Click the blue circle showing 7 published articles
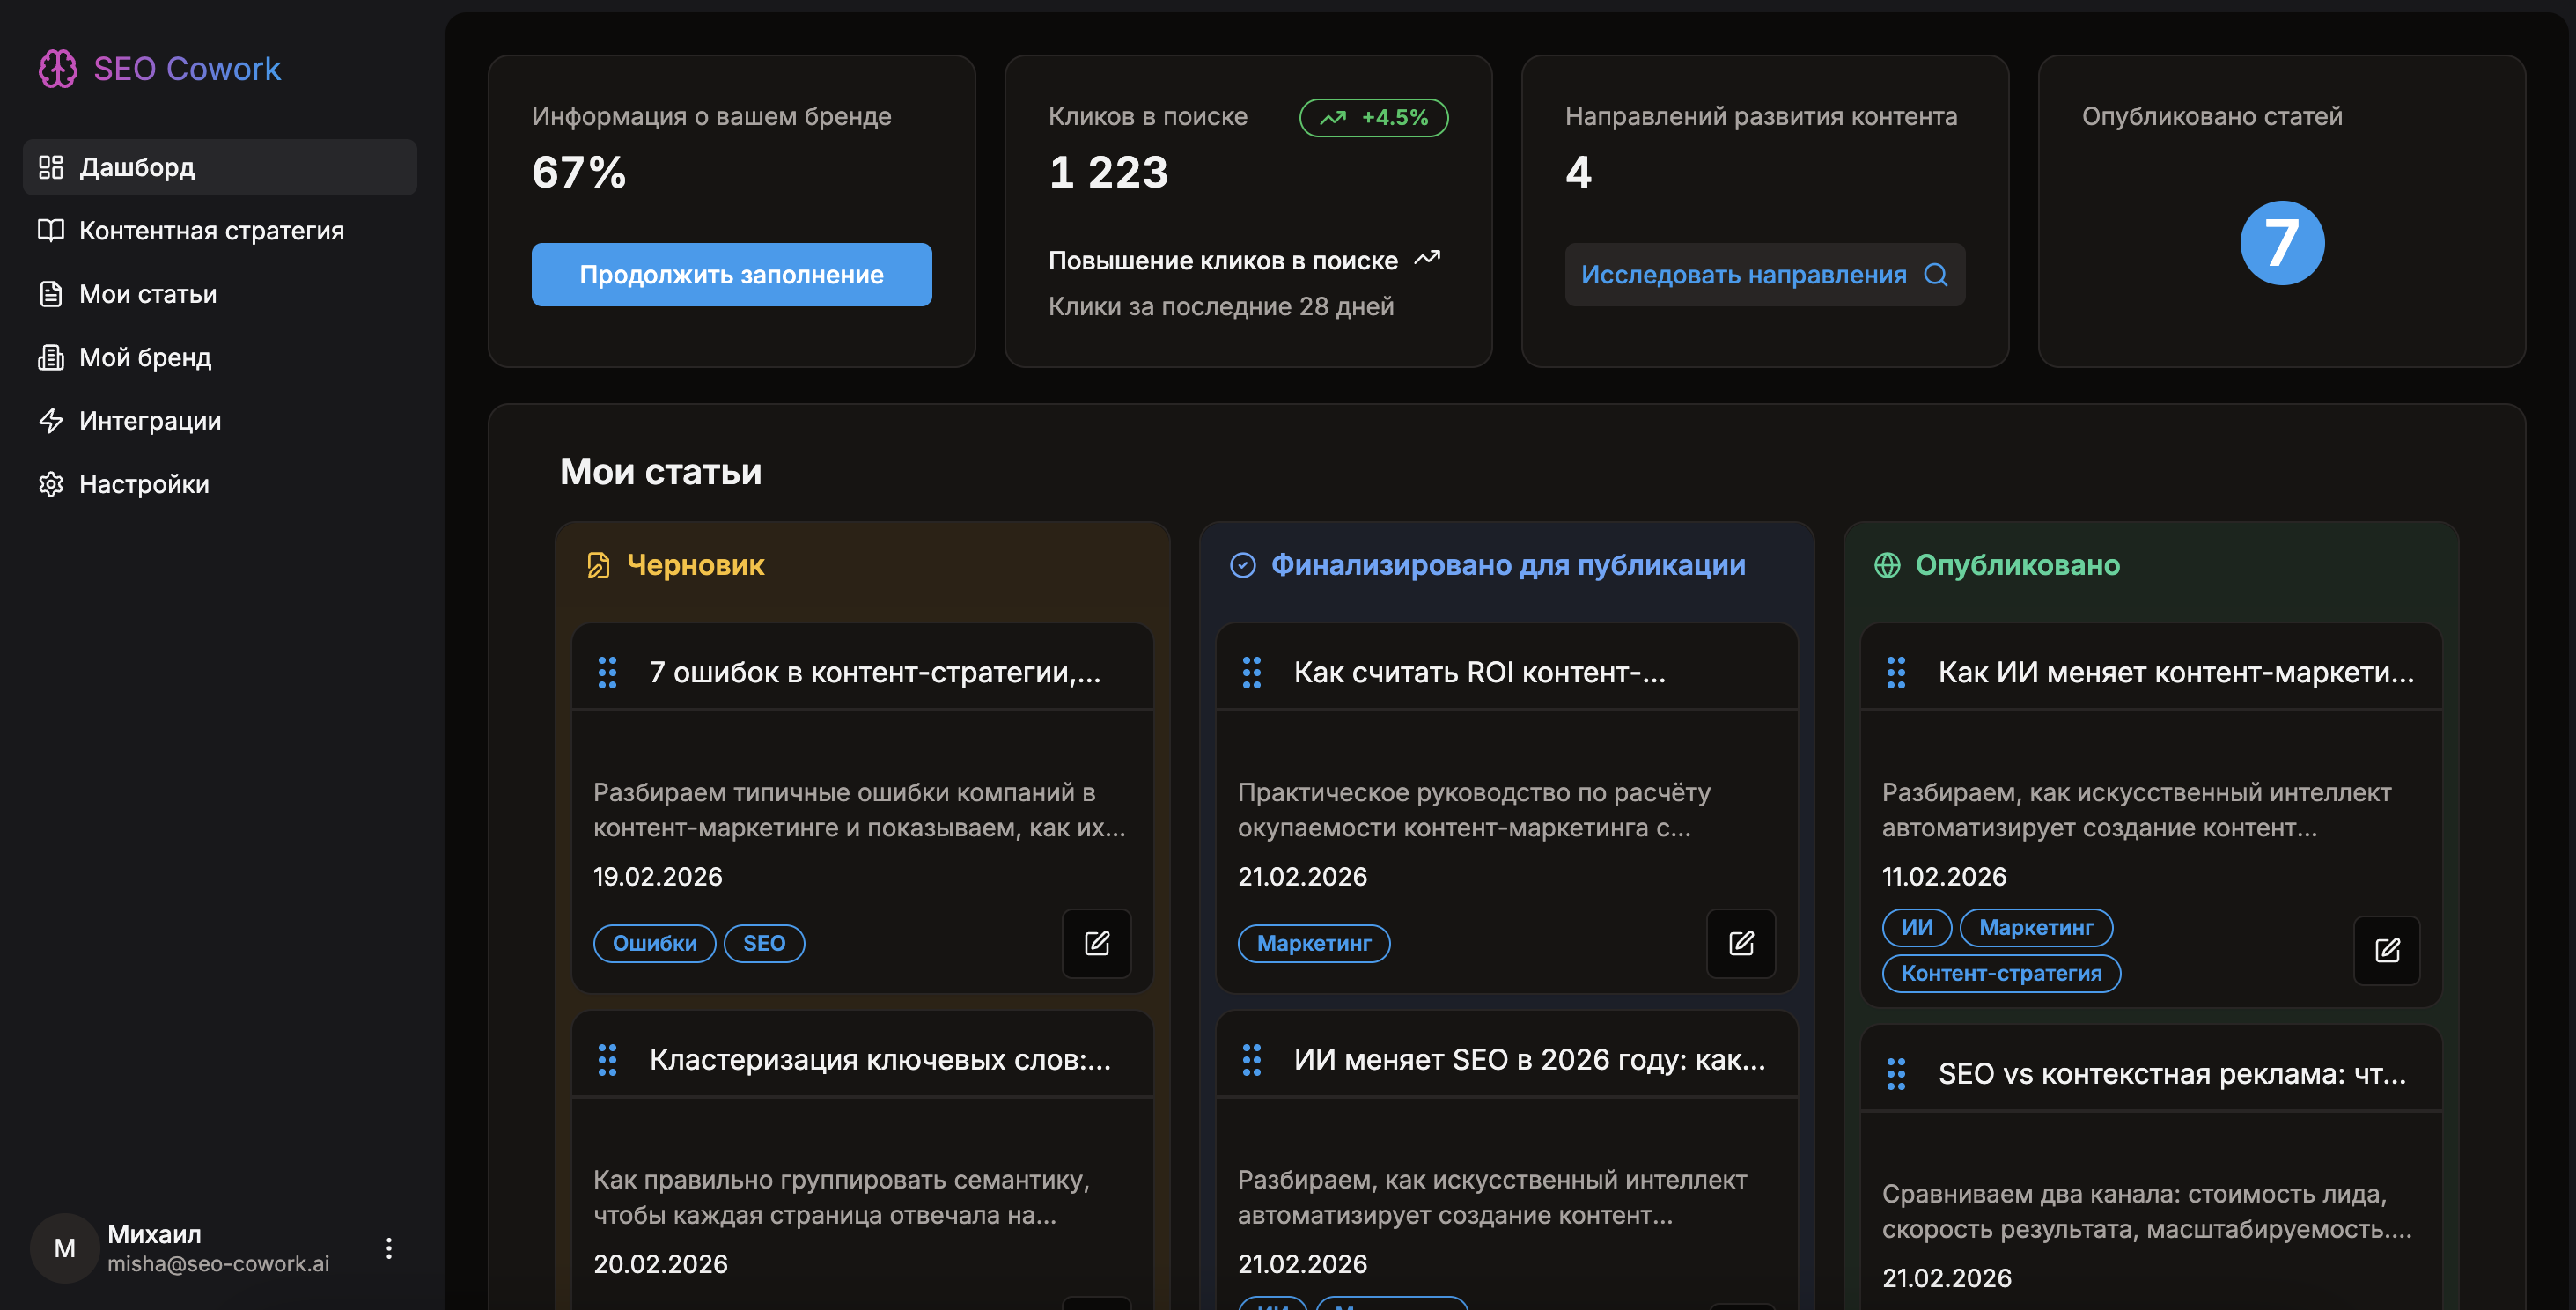Viewport: 2576px width, 1310px height. pyautogui.click(x=2281, y=243)
